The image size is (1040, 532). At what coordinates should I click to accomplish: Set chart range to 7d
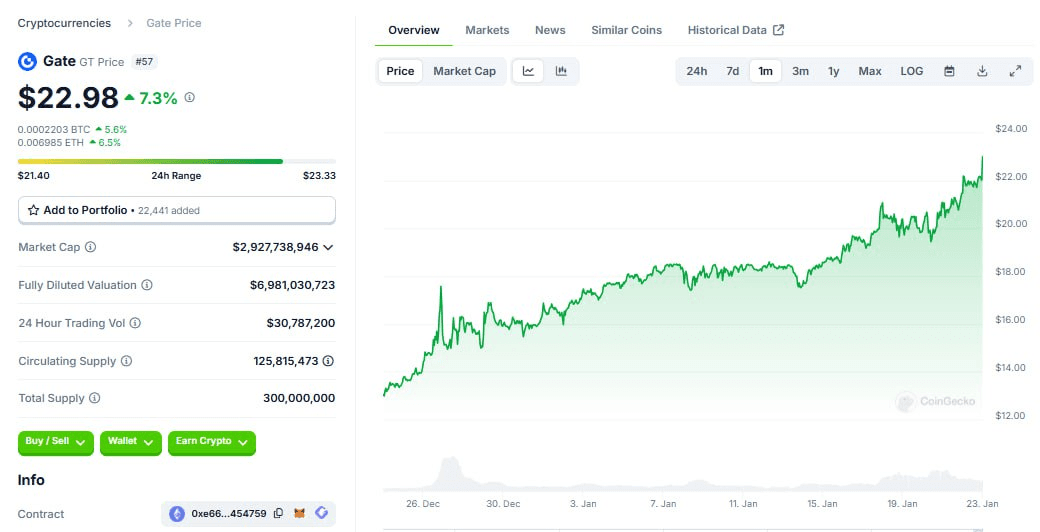(x=732, y=71)
